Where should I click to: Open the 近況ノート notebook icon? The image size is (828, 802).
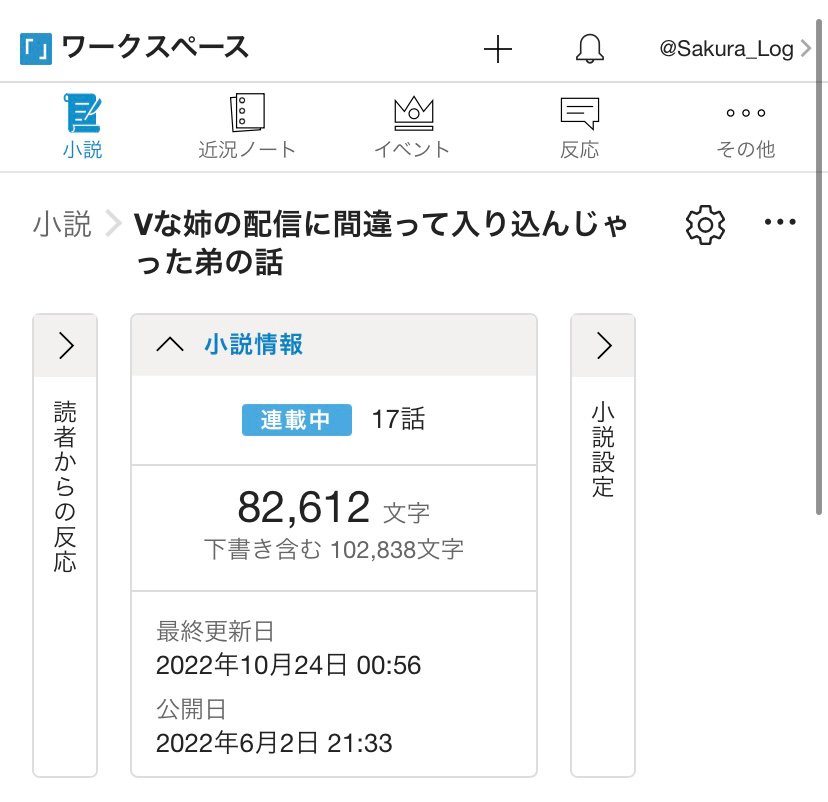(x=247, y=114)
